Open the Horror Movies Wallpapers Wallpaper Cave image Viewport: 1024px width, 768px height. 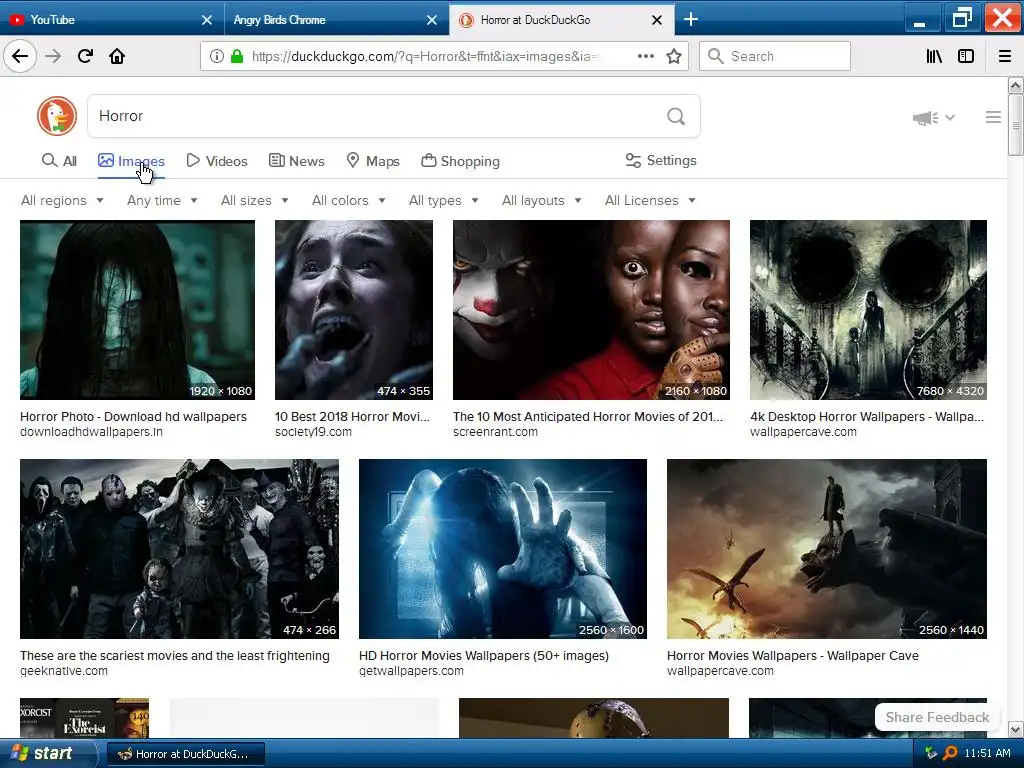click(x=827, y=549)
